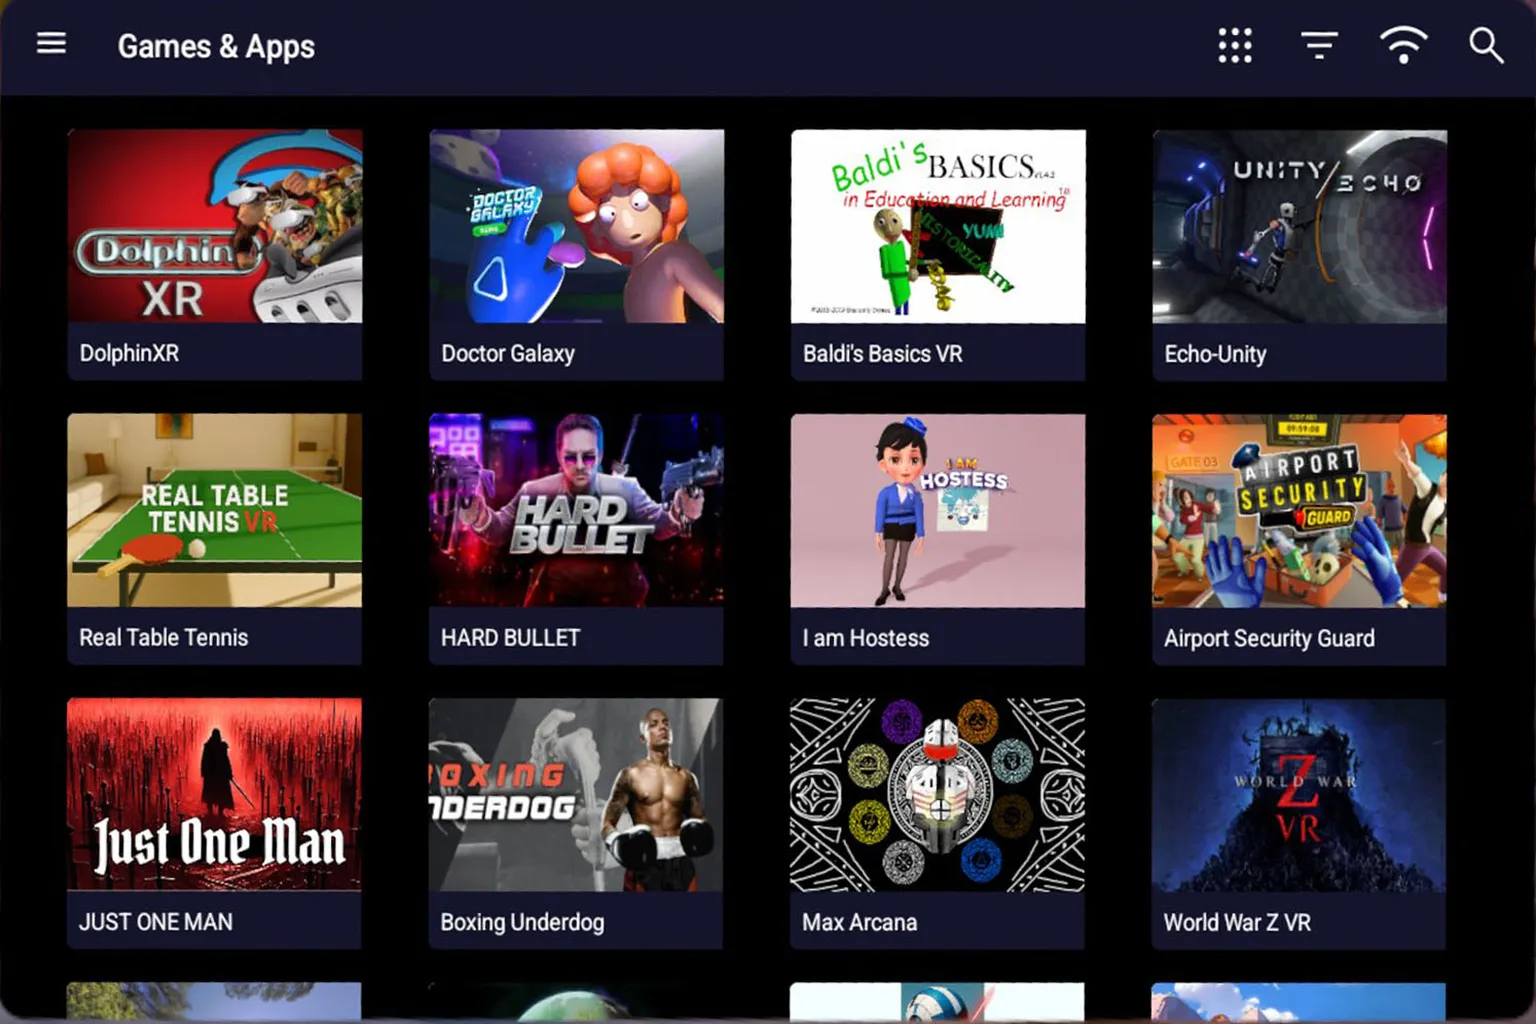This screenshot has height=1024, width=1536.
Task: Click the "Games & Apps" page heading
Action: (216, 46)
